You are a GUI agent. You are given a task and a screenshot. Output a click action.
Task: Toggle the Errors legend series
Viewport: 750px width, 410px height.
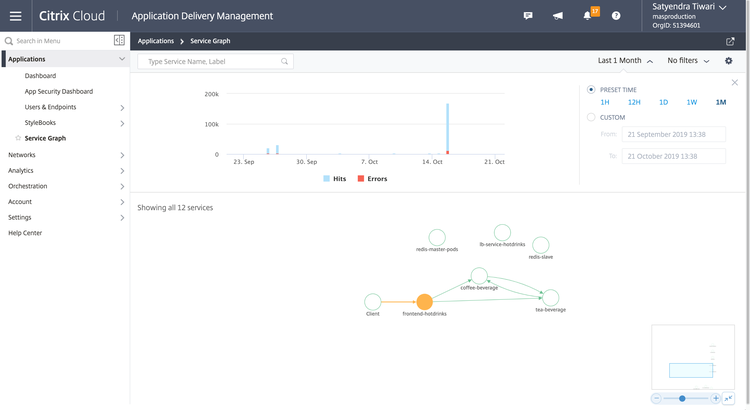(x=372, y=179)
